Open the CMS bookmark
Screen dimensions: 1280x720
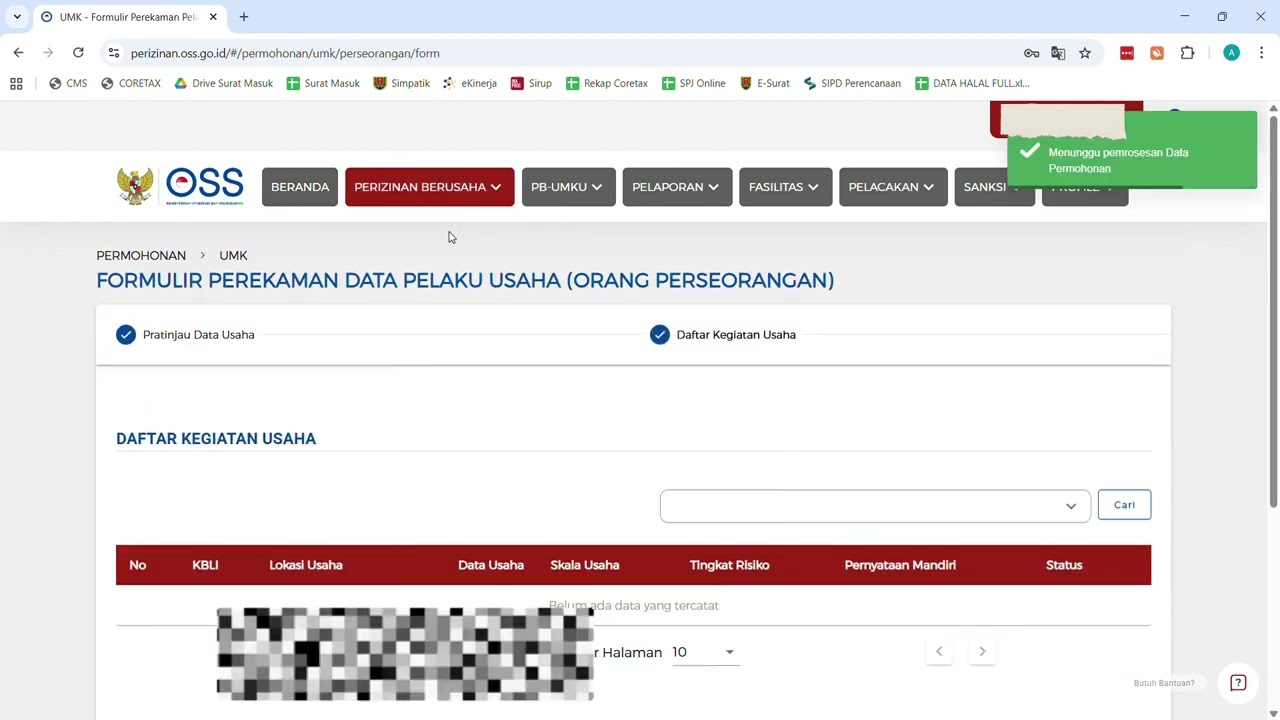pyautogui.click(x=68, y=83)
